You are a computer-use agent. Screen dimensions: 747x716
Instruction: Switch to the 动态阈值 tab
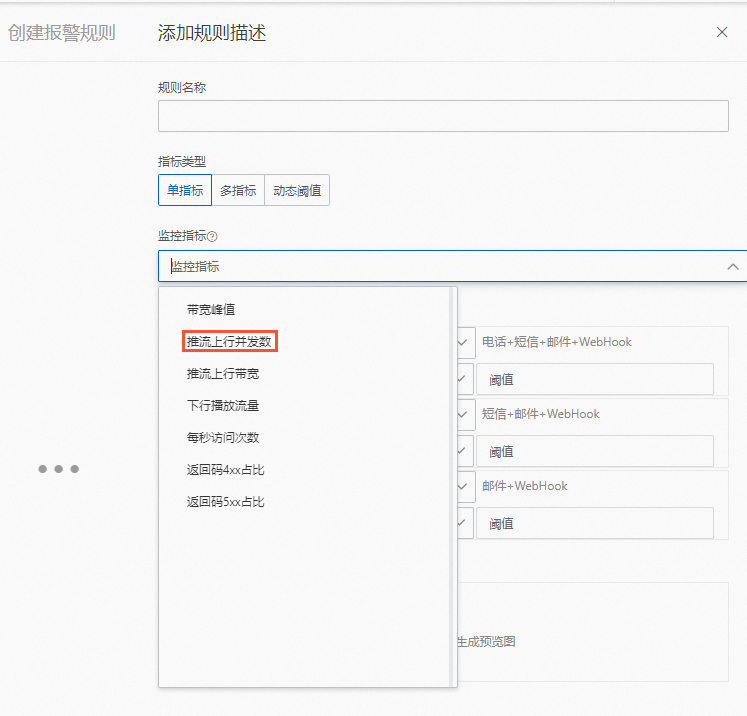297,190
